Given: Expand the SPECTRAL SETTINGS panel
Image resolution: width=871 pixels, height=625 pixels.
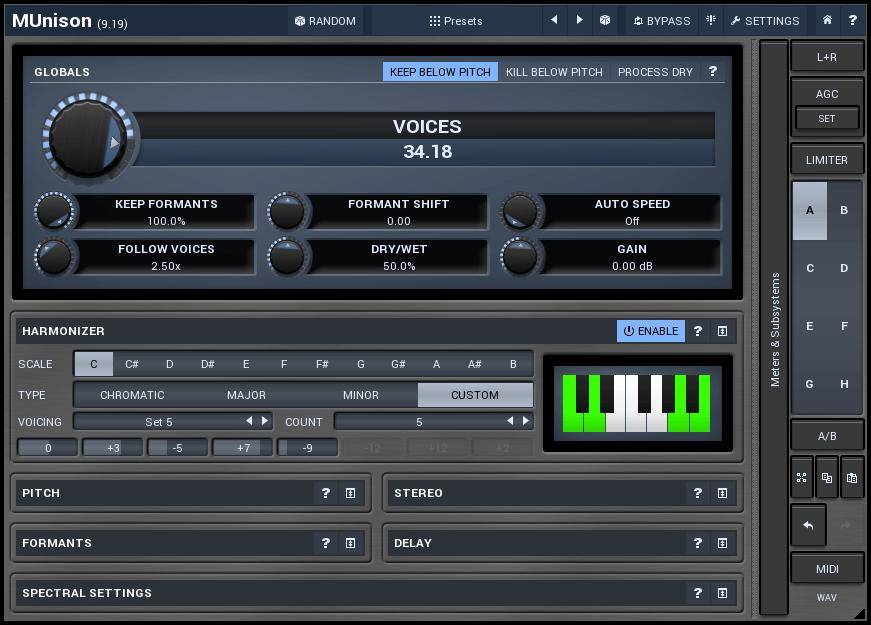Looking at the screenshot, I should tap(722, 593).
